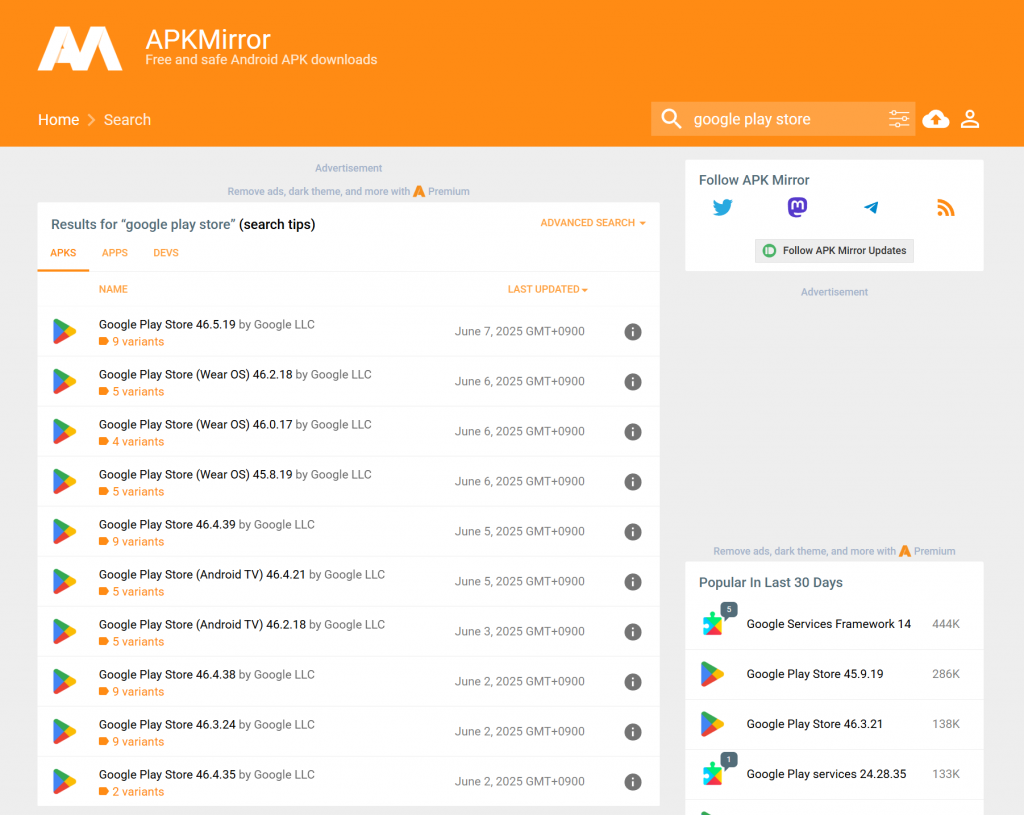Click the upload APK cloud icon

click(x=935, y=119)
